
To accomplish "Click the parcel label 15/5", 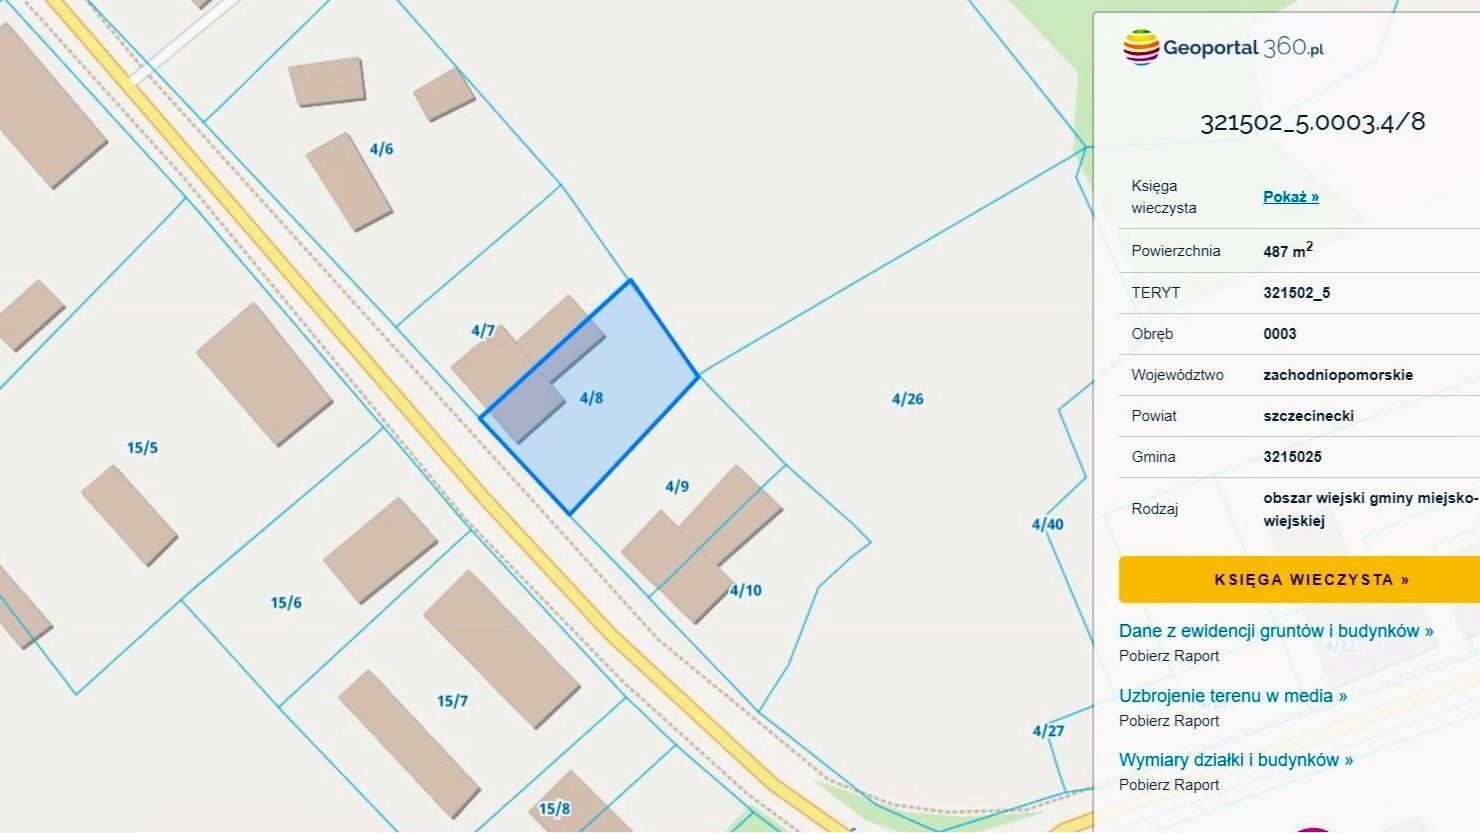I will [142, 448].
